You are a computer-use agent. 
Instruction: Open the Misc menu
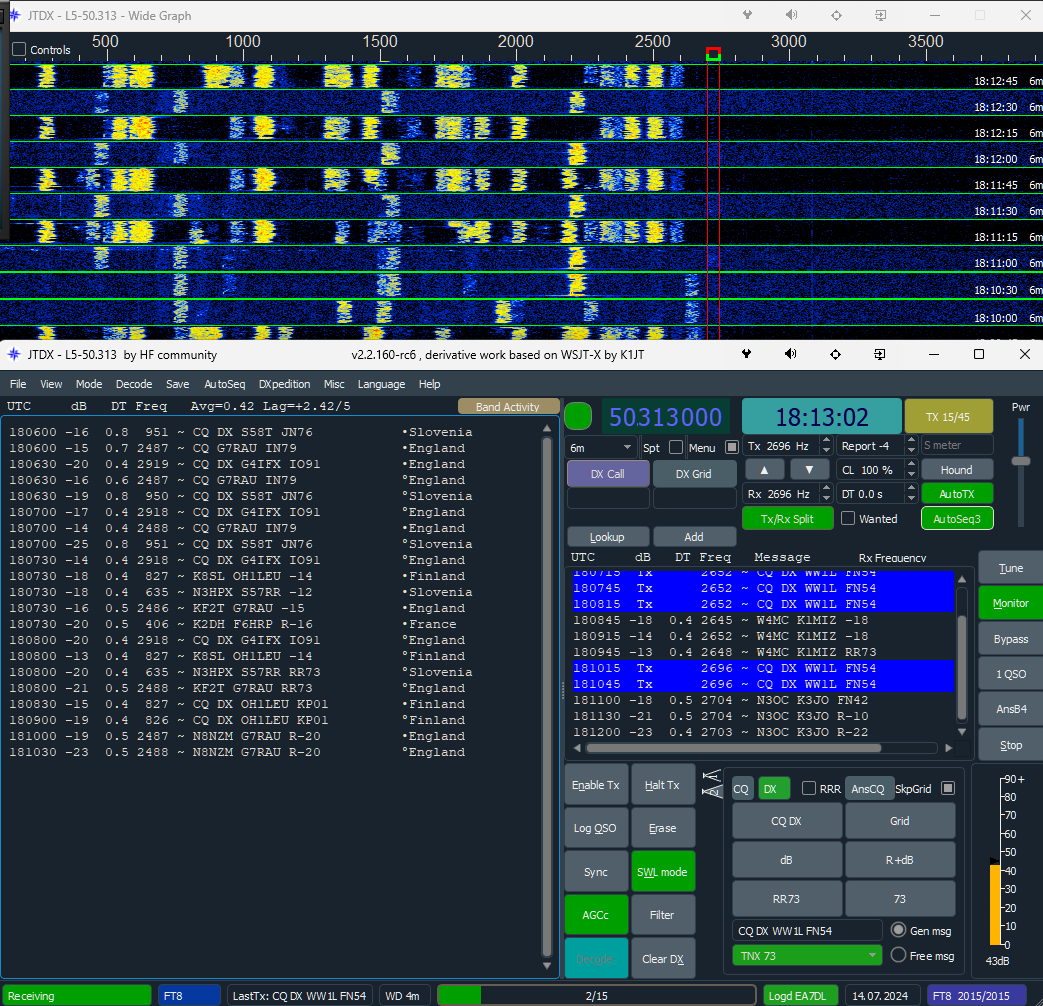pos(334,384)
